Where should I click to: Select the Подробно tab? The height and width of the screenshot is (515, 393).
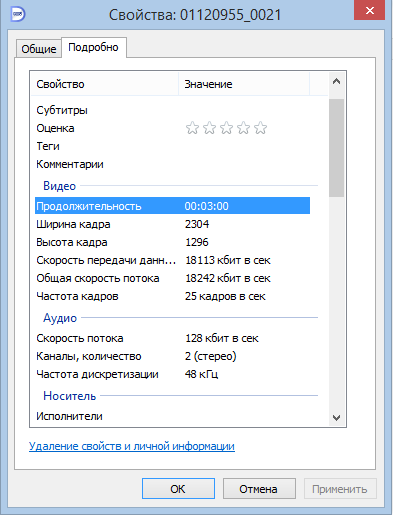click(93, 47)
